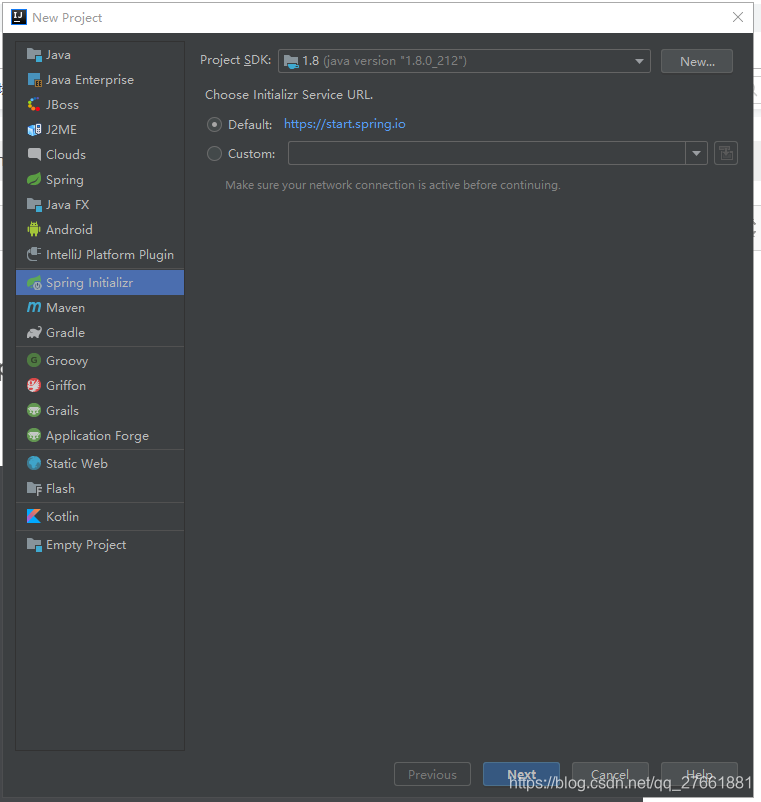Click the Groovy green G icon
761x802 pixels.
tap(34, 361)
